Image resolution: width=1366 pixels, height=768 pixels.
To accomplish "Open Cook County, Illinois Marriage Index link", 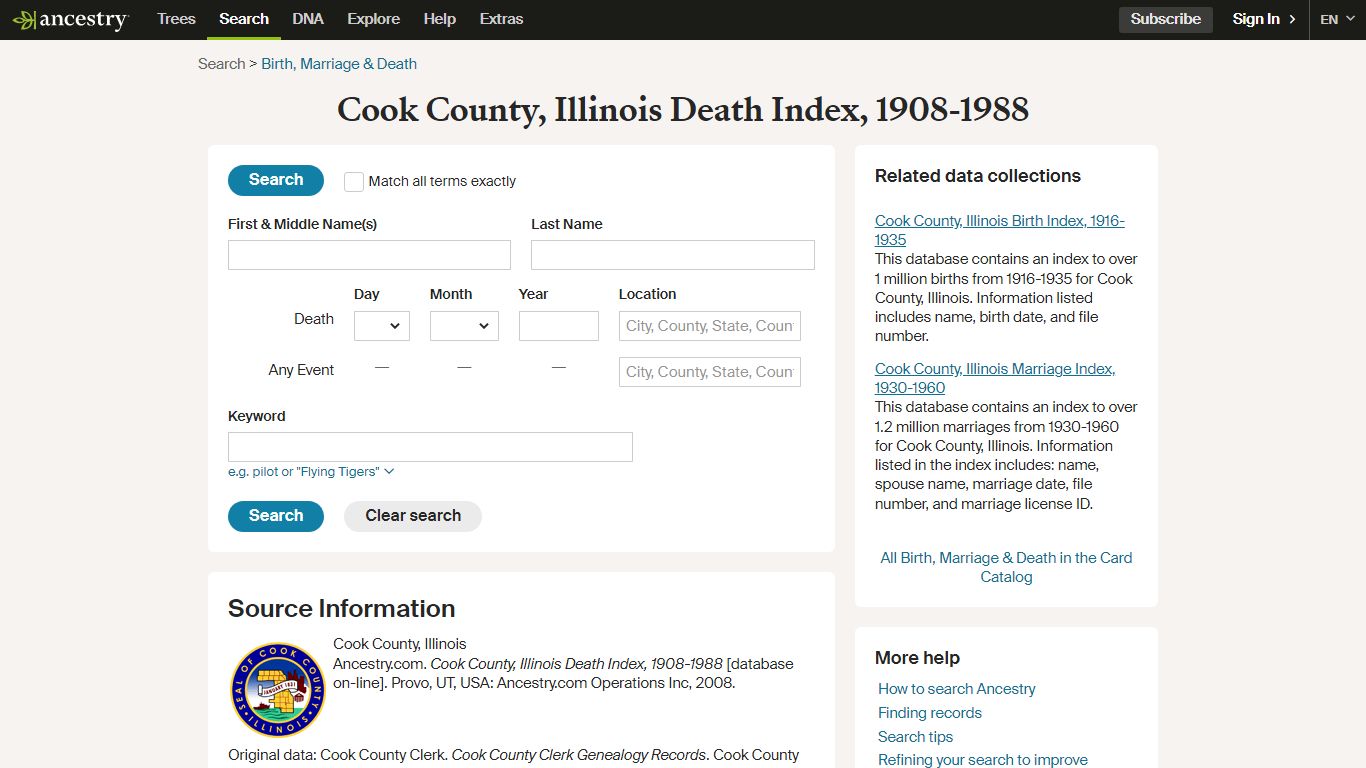I will (995, 378).
